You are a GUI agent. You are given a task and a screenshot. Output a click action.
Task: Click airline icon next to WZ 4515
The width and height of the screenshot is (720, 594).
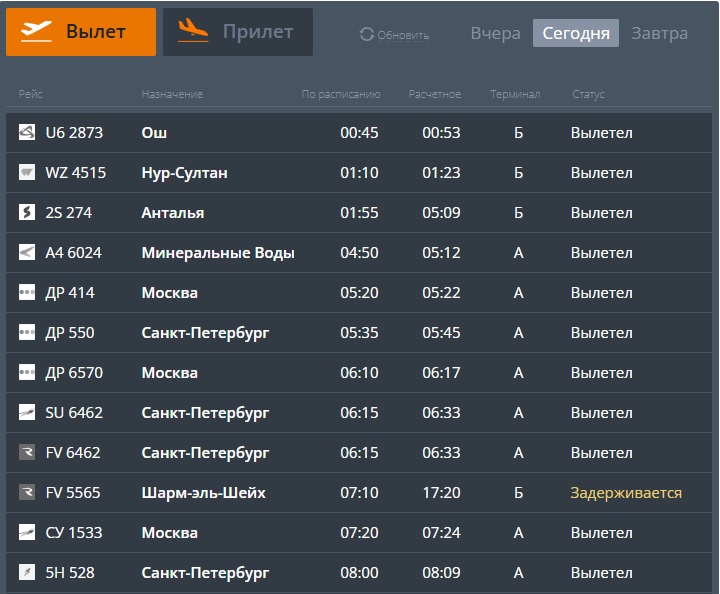pyautogui.click(x=27, y=173)
